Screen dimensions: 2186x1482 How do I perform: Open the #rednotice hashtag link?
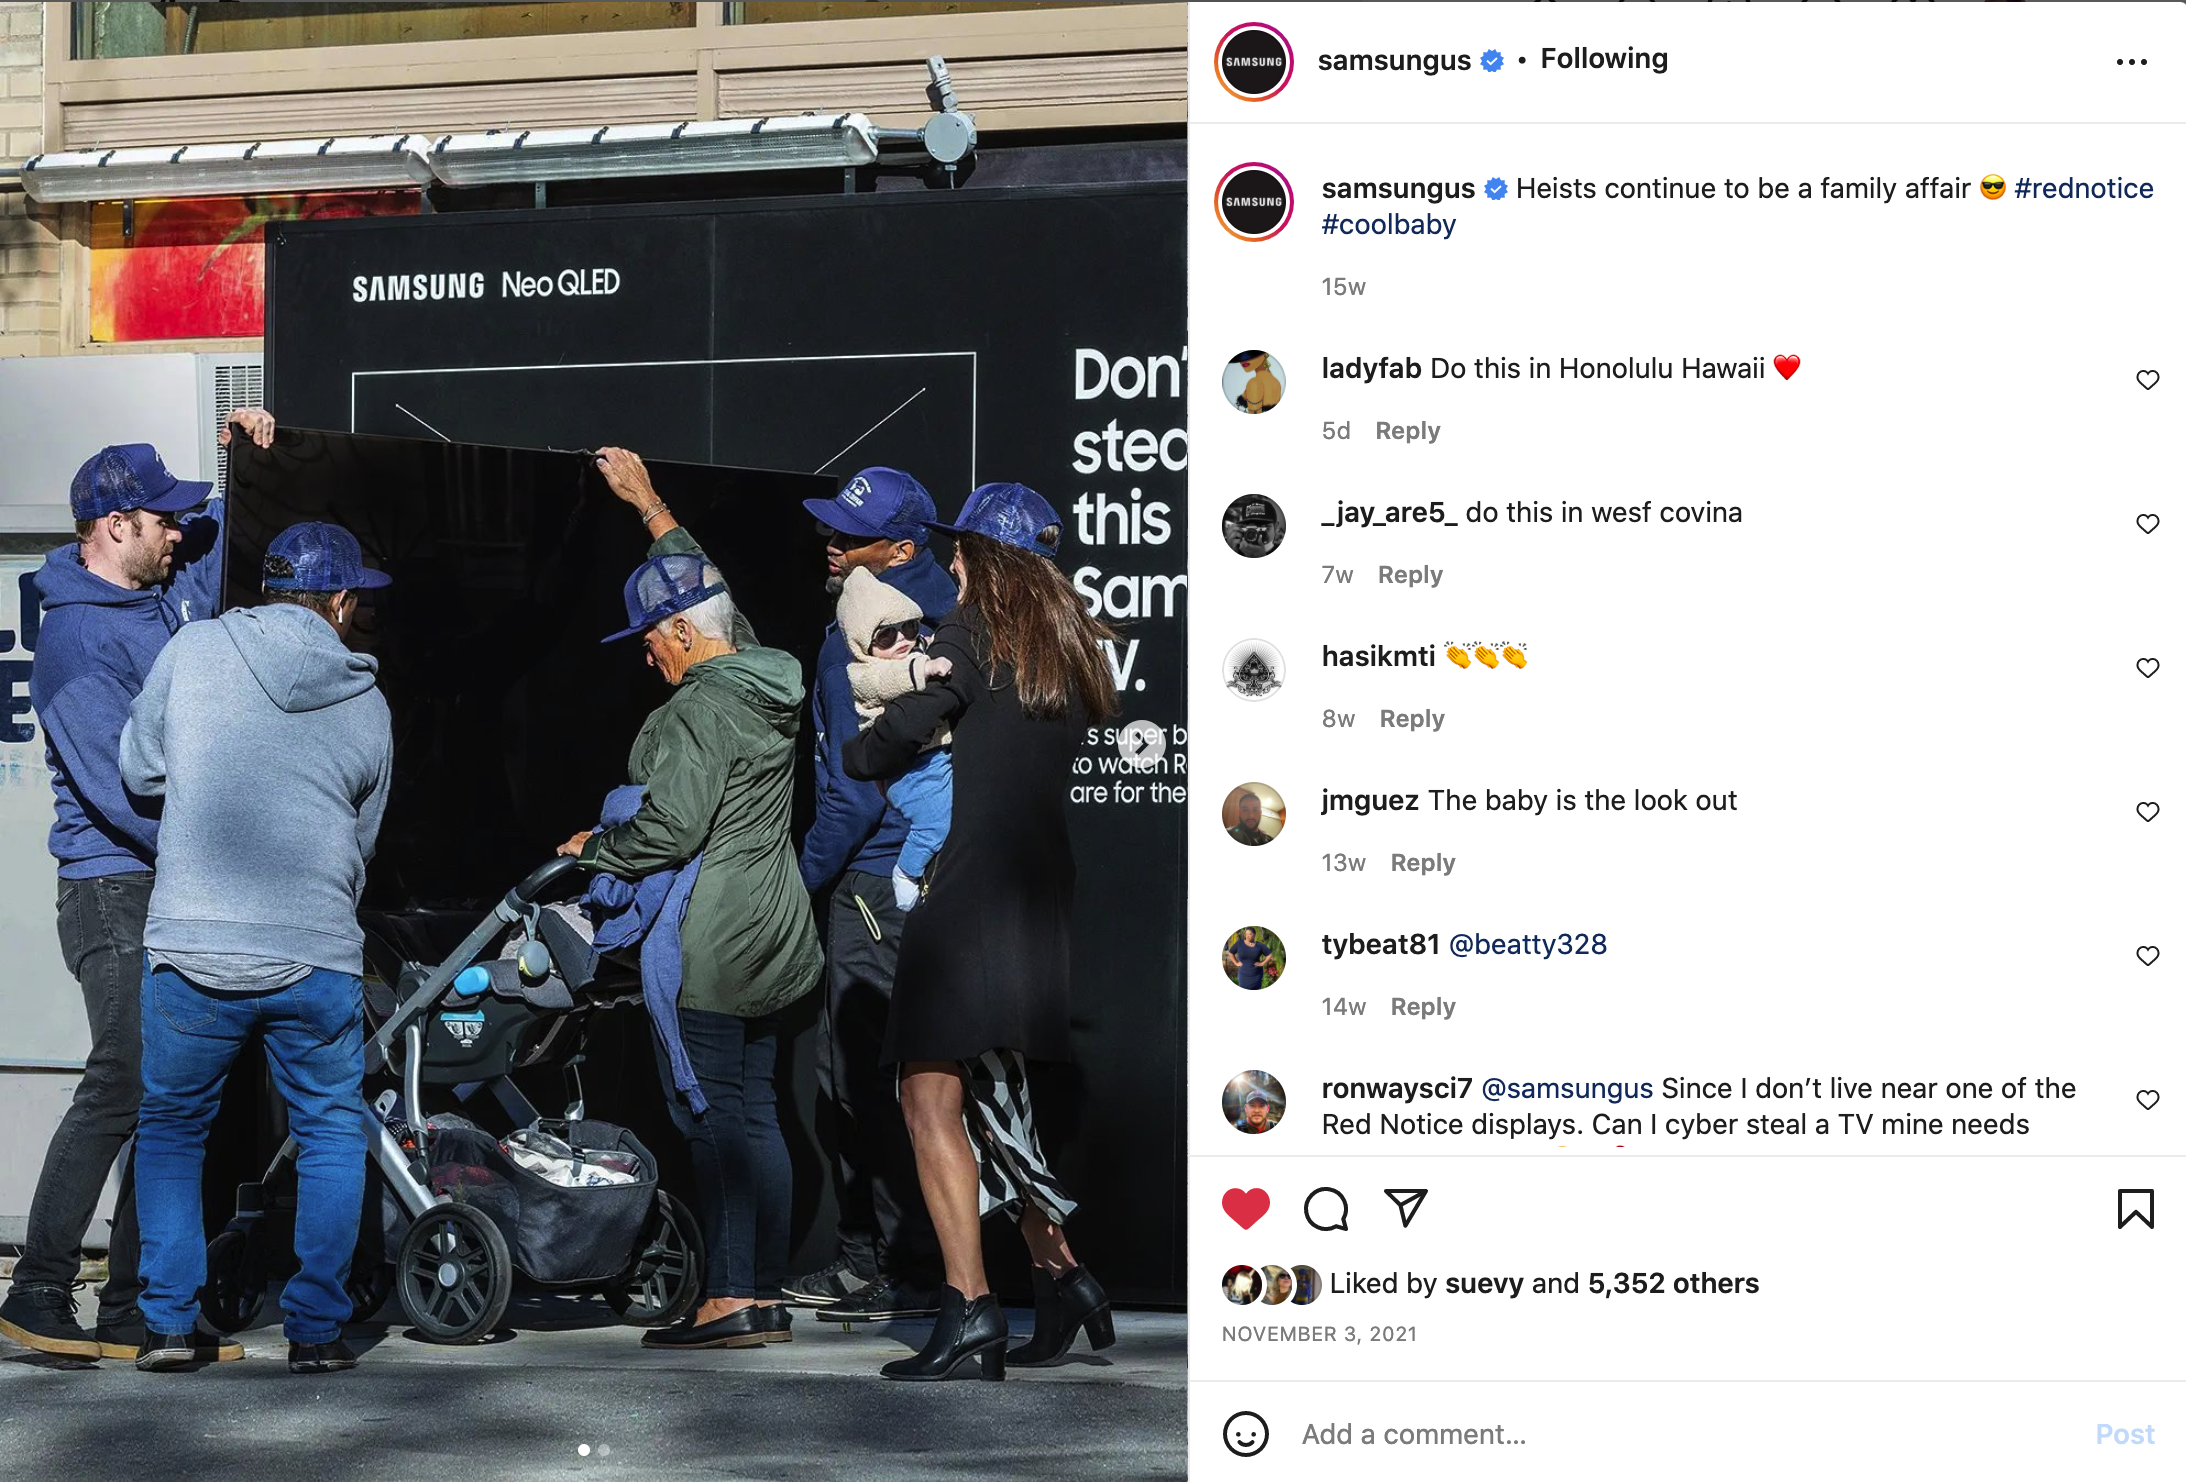[x=2083, y=188]
